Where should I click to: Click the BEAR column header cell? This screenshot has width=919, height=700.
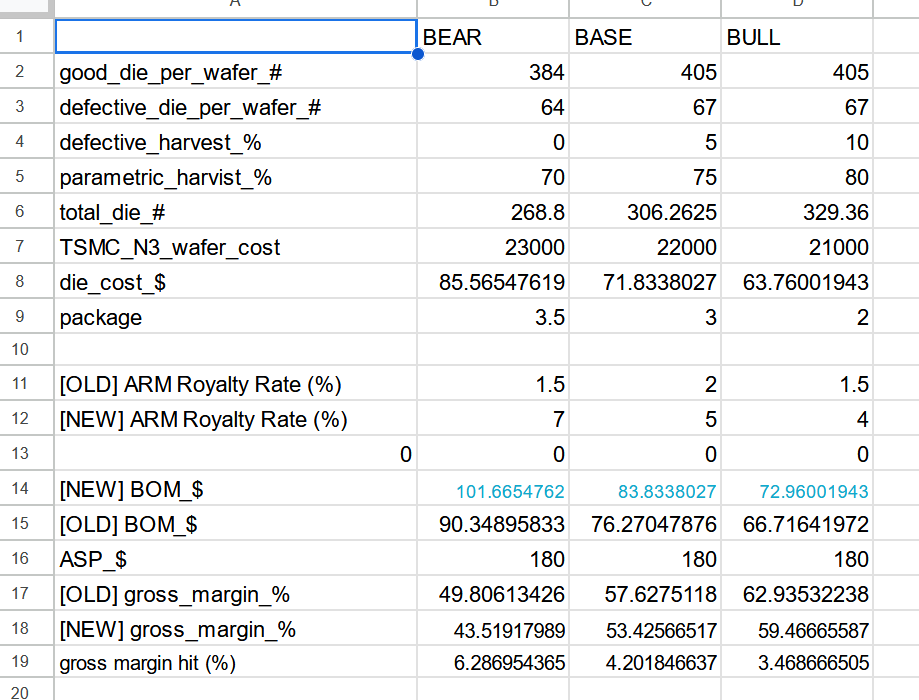coord(493,36)
